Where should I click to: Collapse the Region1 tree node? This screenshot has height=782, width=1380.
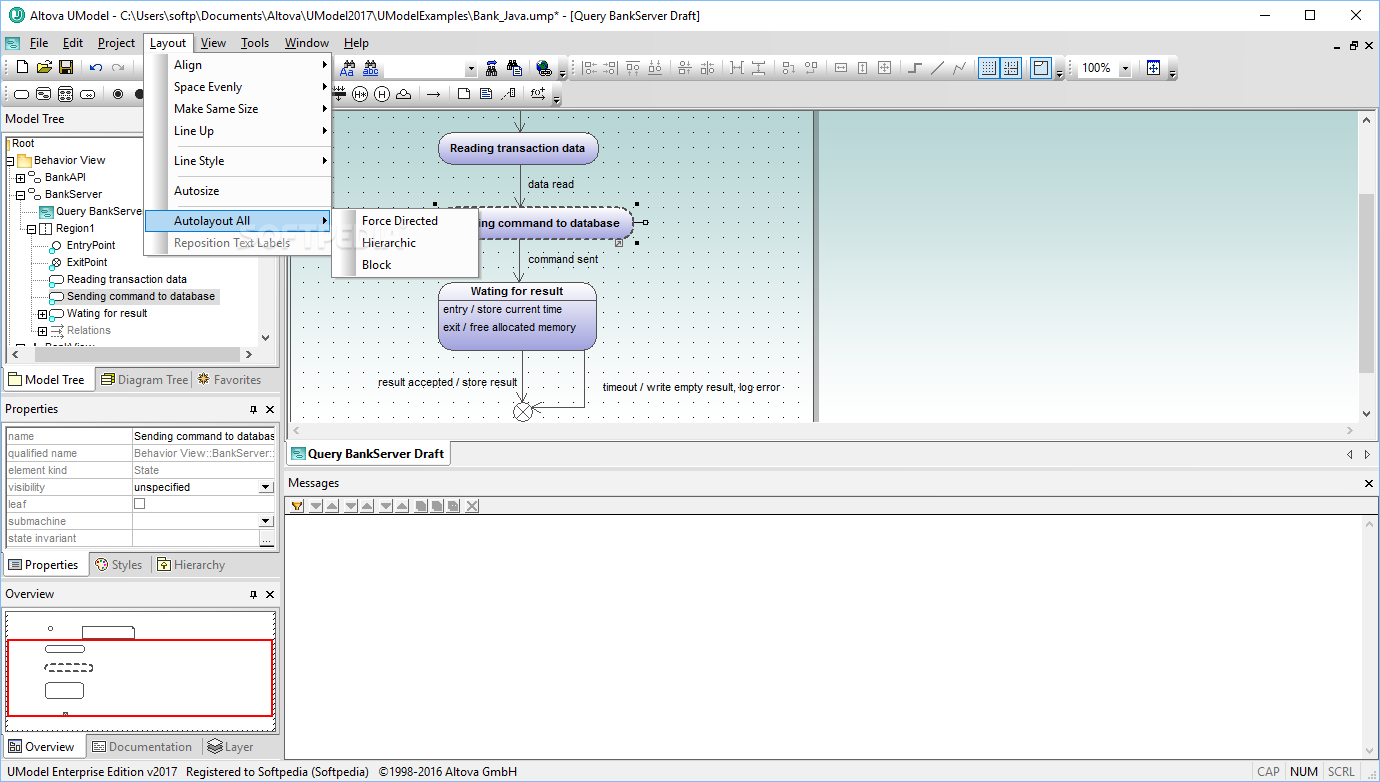click(x=31, y=228)
